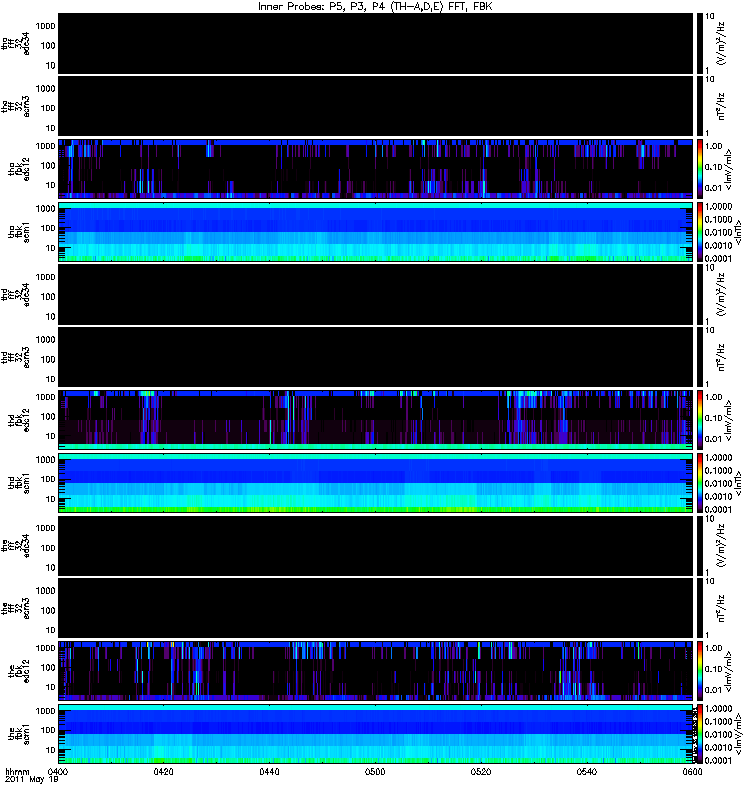
Task: Click the tha fbk edc12 y-axis label
Action: click(19, 167)
